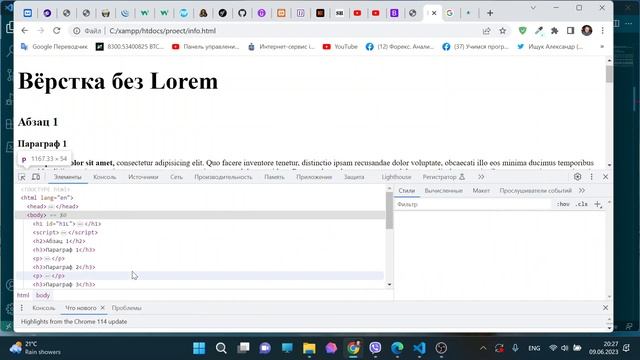640x360 pixels.
Task: Click the Фильтр styles input field
Action: 473,204
